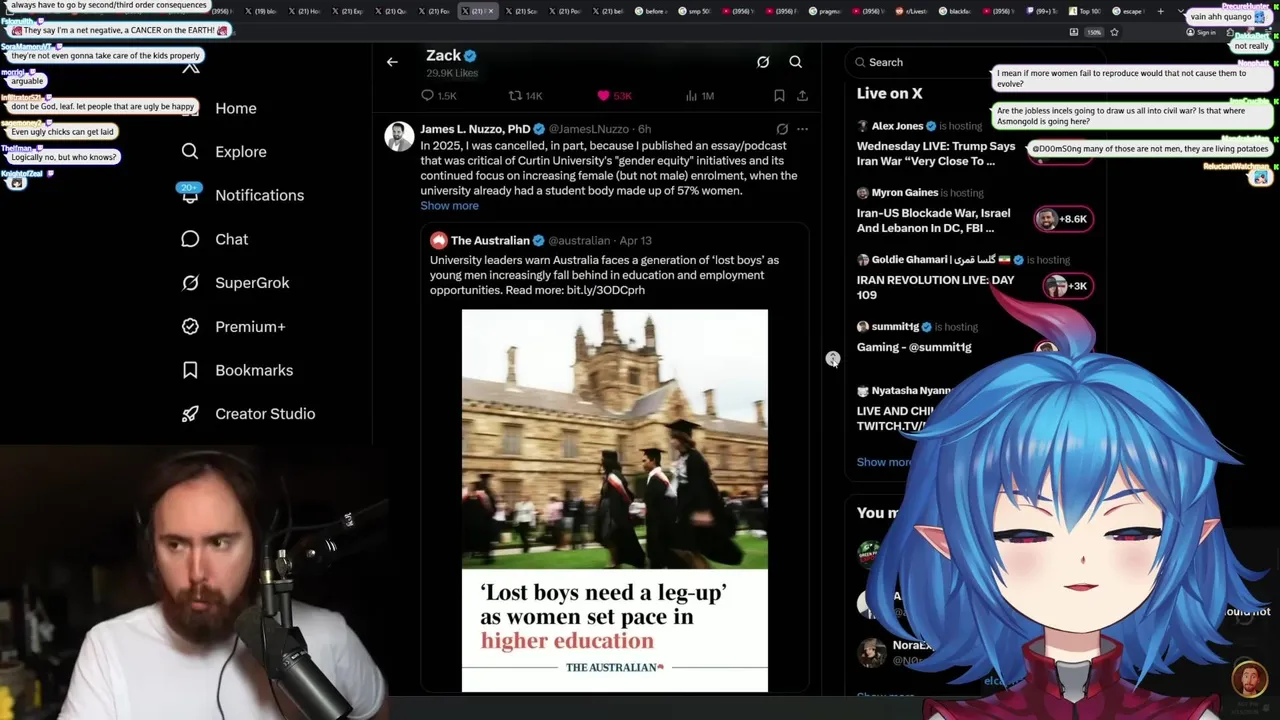Open Myron Gaines's Iran-US Blockade War broadcast
Viewport: 1280px width, 720px height.
pyautogui.click(x=934, y=220)
